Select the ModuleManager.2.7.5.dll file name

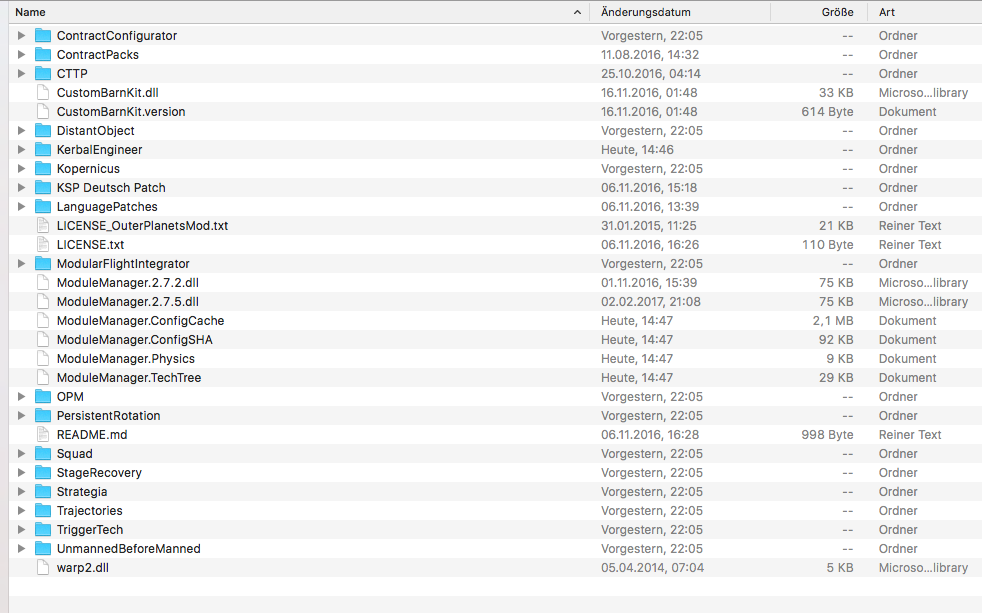pos(127,301)
